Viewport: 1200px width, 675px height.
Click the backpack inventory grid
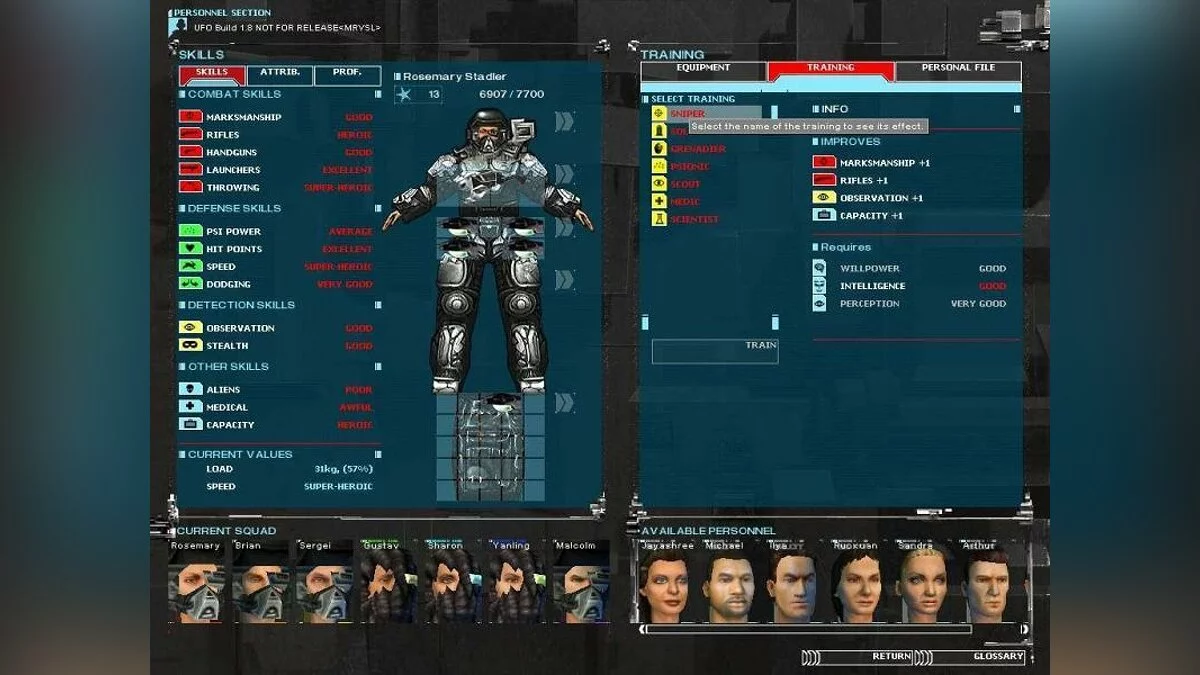click(491, 447)
